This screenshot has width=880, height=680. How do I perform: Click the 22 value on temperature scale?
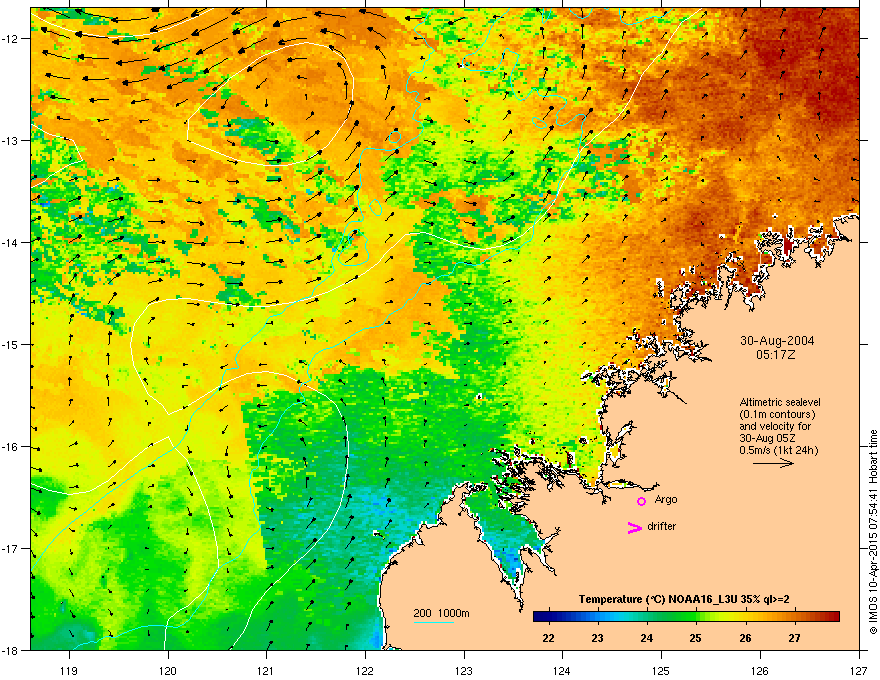tap(548, 638)
